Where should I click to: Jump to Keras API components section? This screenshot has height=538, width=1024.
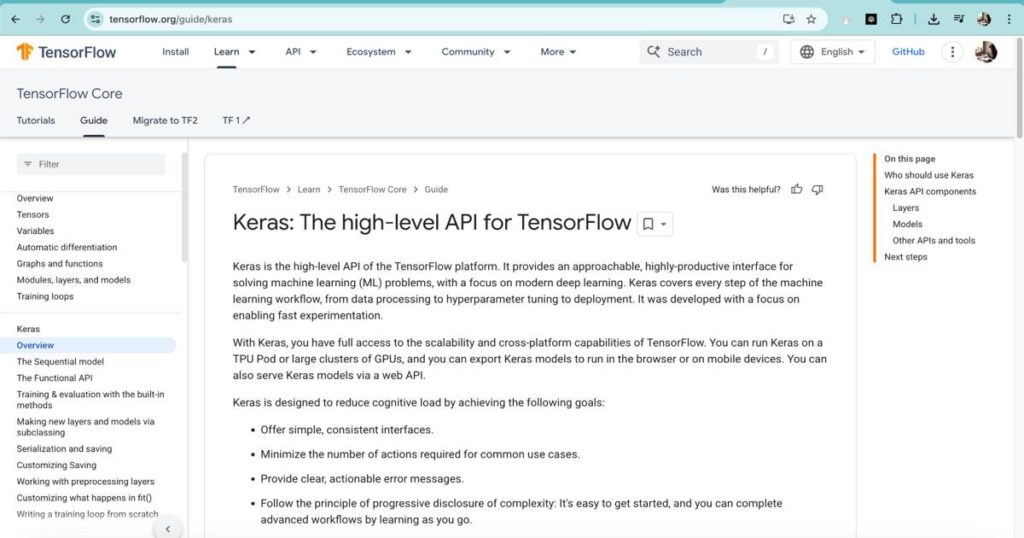point(930,191)
